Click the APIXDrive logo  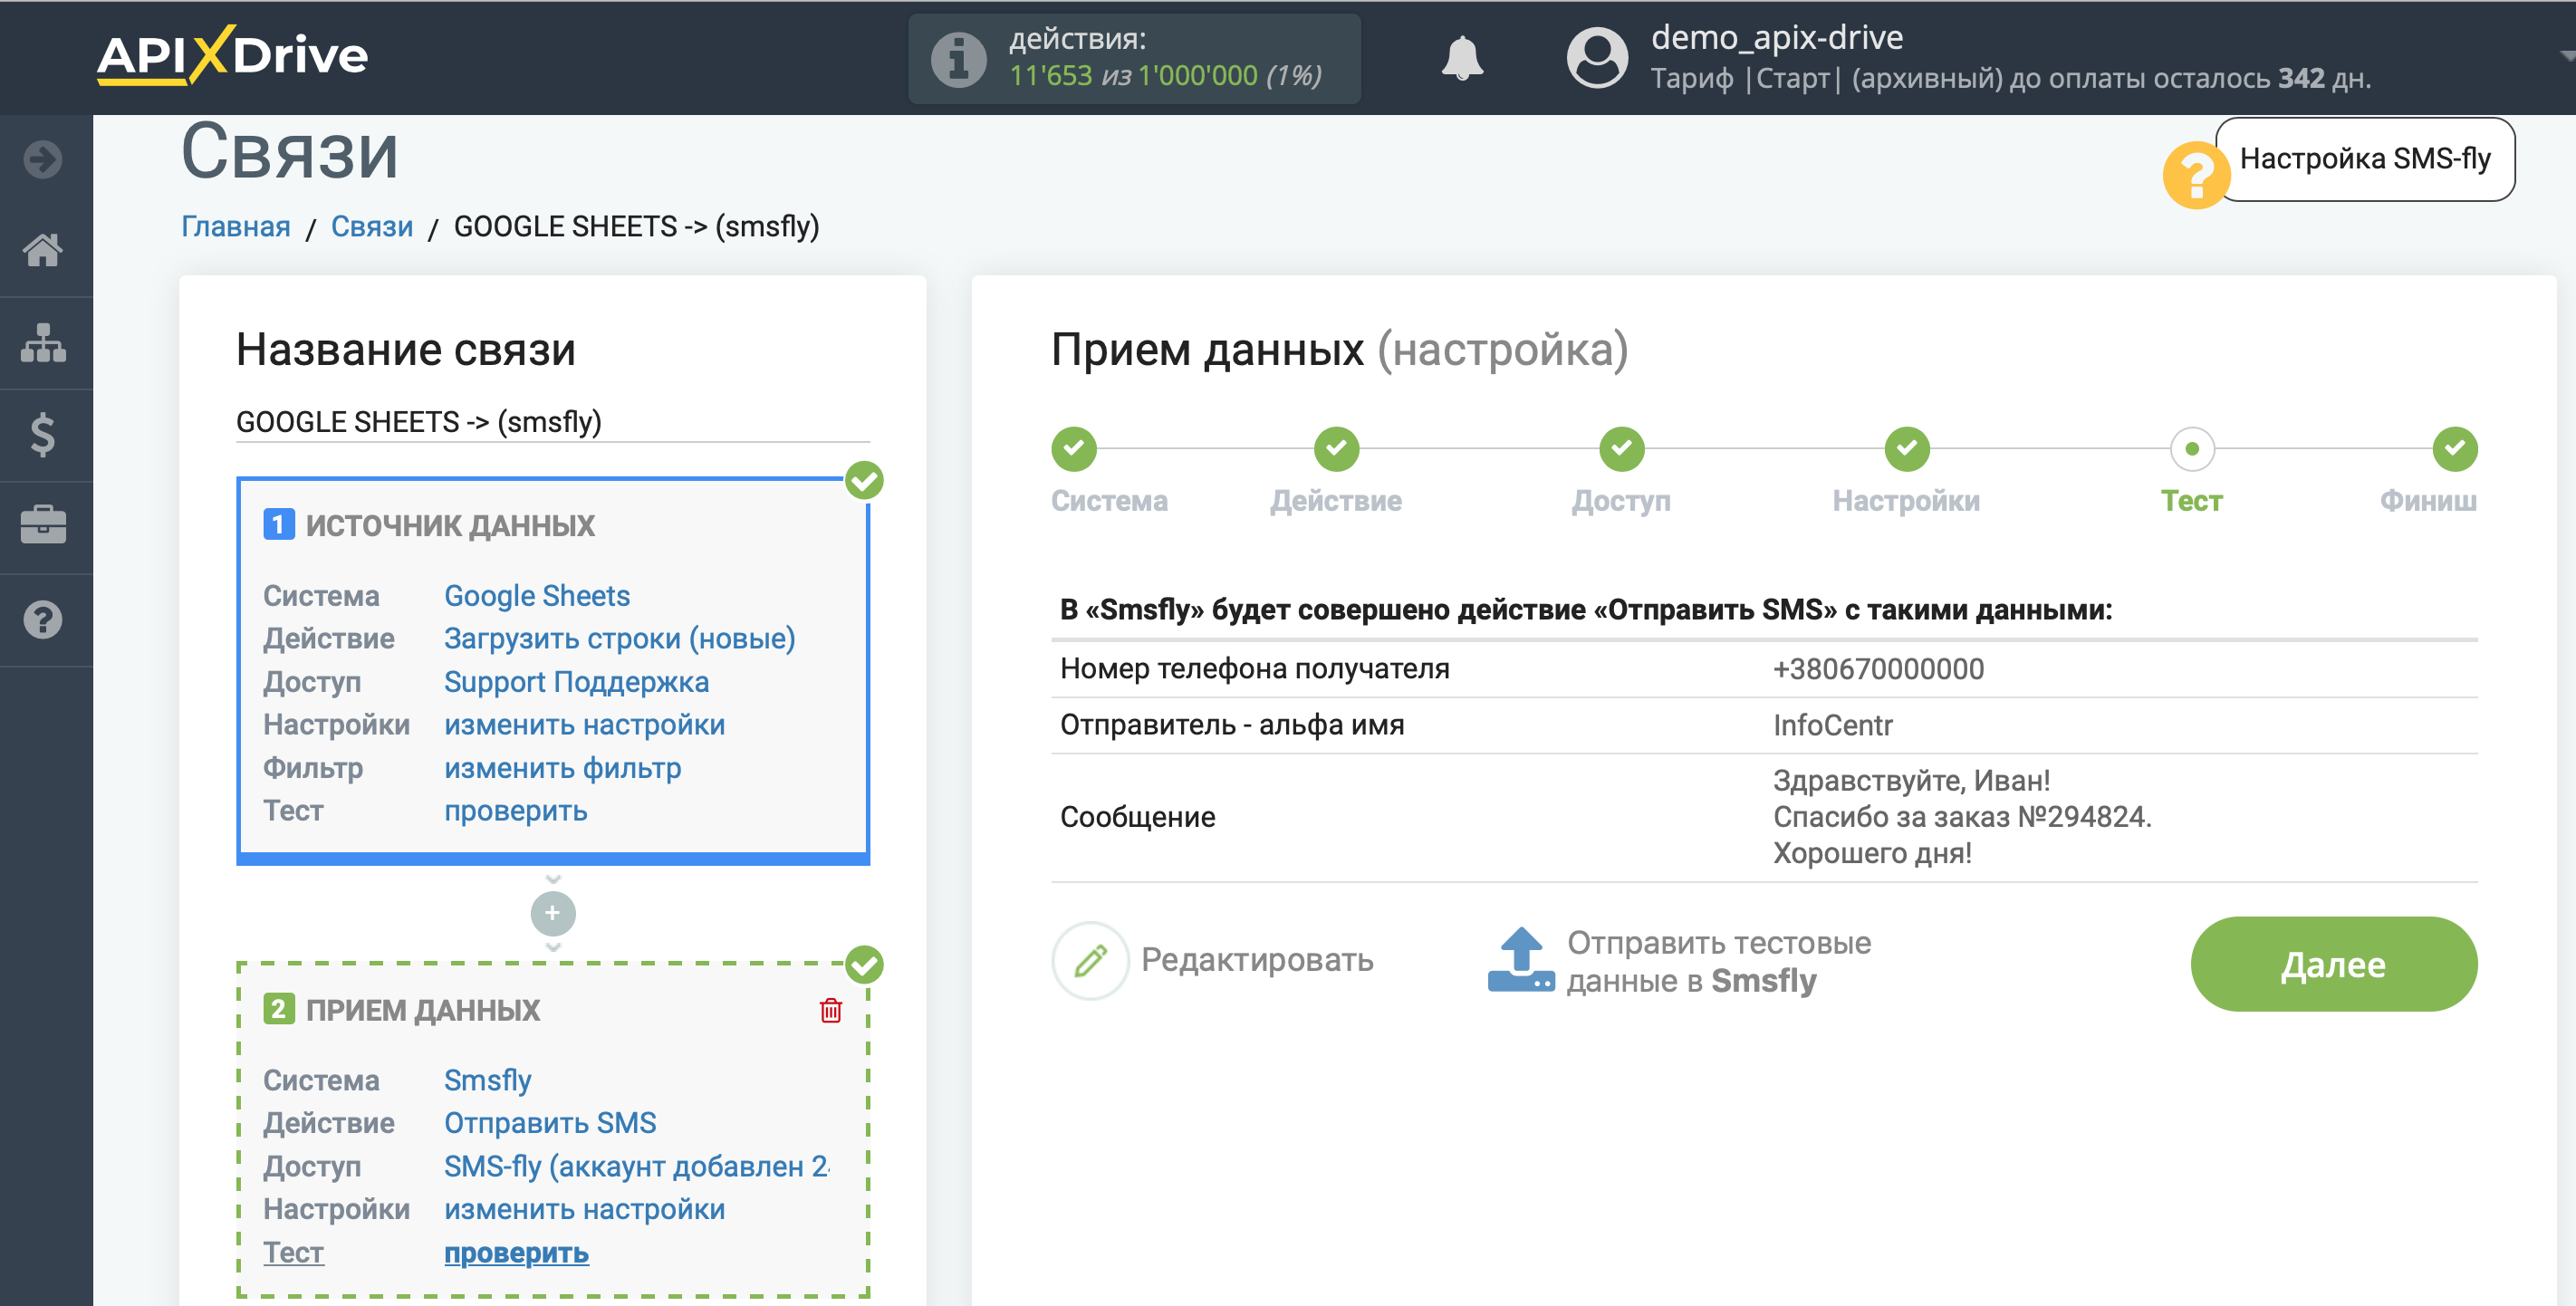coord(232,55)
